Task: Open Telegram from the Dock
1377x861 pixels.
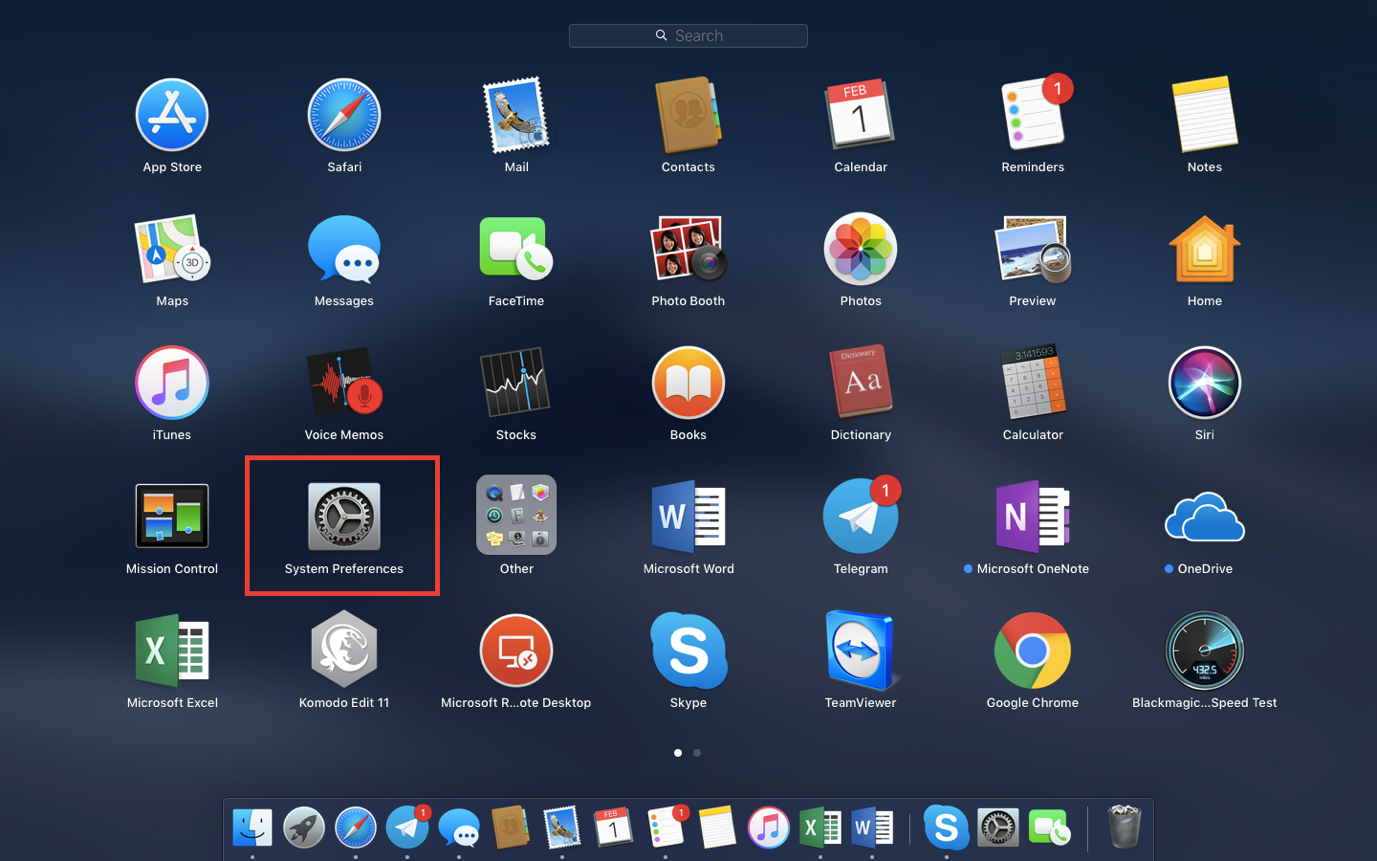Action: [408, 827]
